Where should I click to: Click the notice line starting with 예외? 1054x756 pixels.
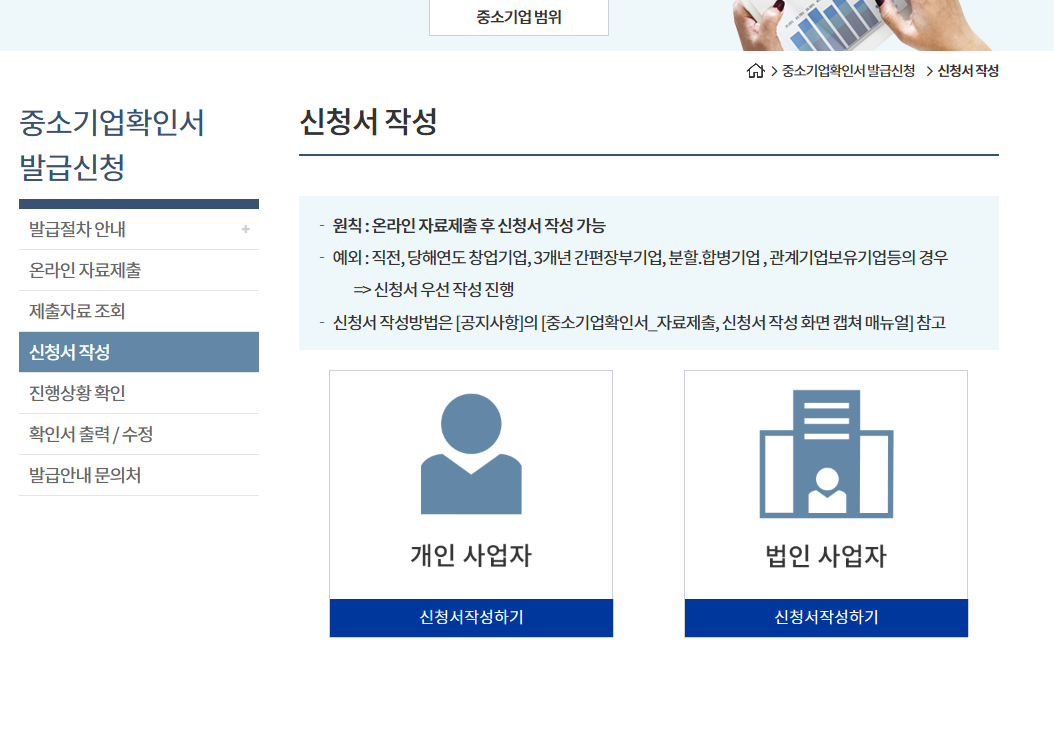pyautogui.click(x=640, y=258)
